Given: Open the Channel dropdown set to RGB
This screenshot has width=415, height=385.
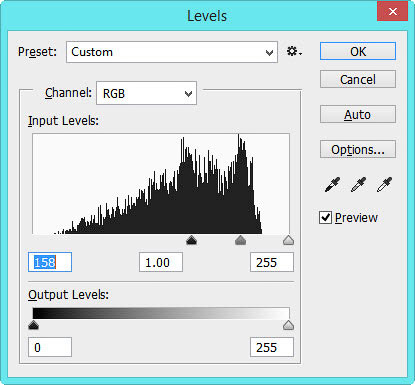Looking at the screenshot, I should (x=146, y=93).
